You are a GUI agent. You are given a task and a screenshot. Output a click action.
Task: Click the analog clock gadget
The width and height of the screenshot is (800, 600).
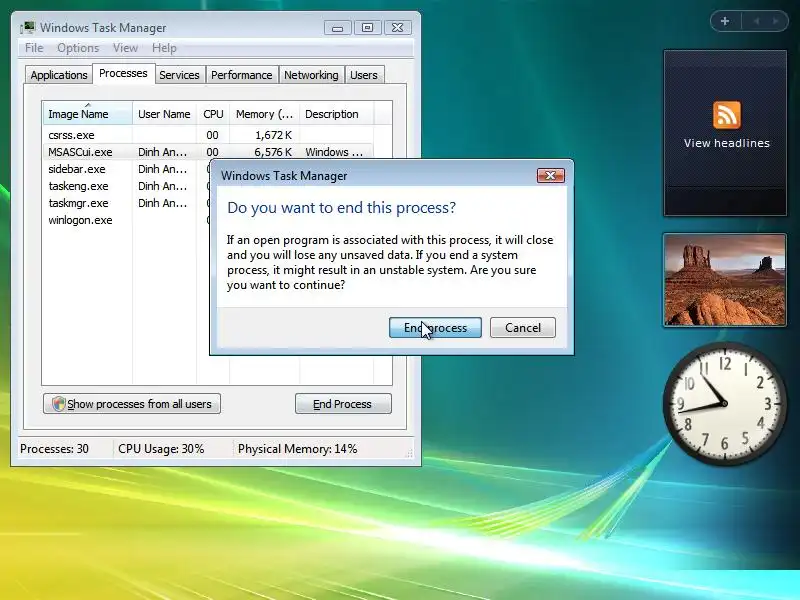pos(724,404)
